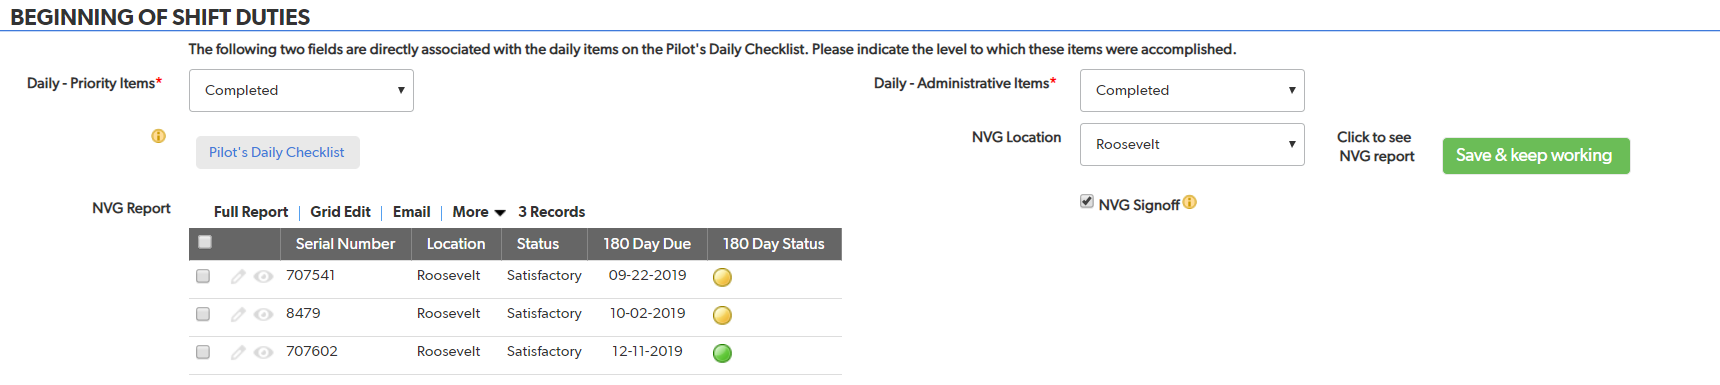This screenshot has width=1720, height=385.
Task: Open Daily - Administrative Items dropdown
Action: coord(1192,90)
